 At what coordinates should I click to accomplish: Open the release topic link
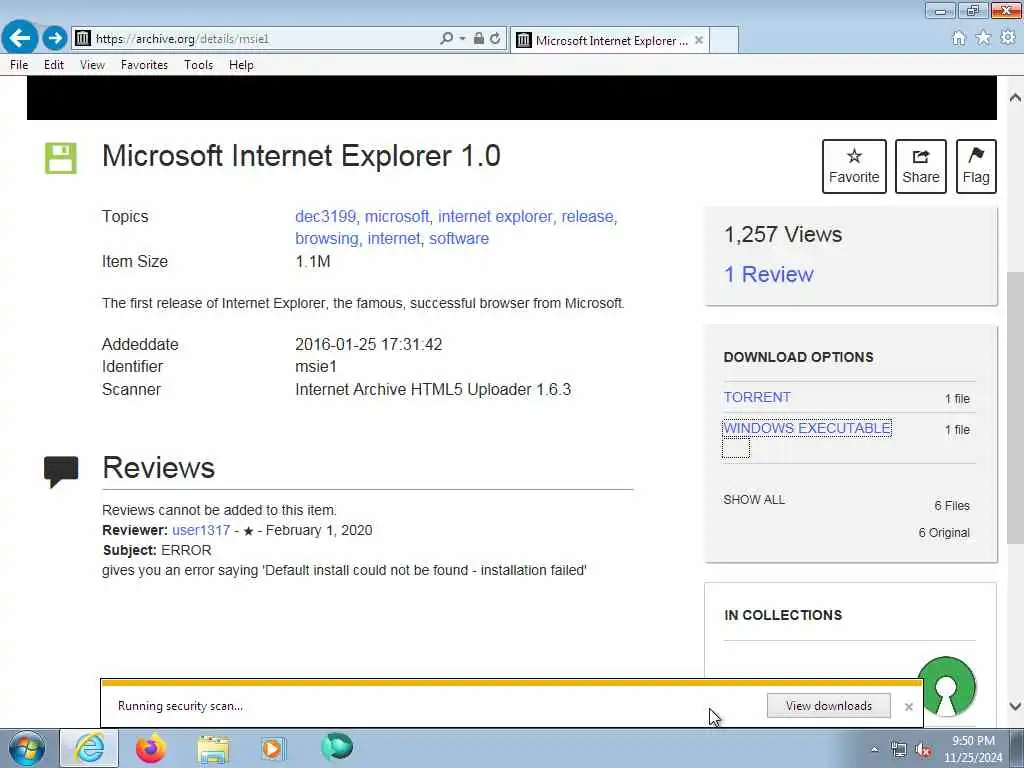587,216
